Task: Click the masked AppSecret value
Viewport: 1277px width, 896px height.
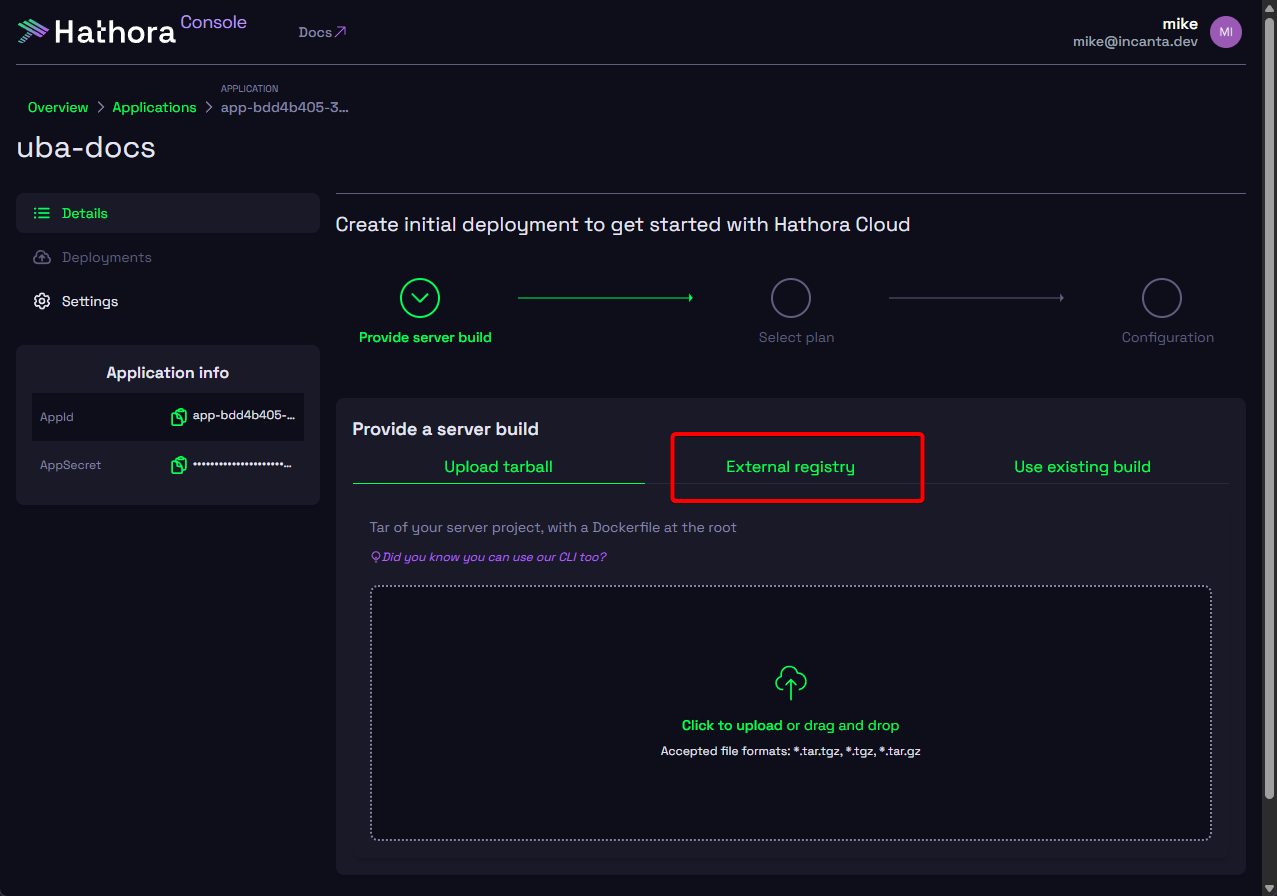Action: click(x=244, y=465)
